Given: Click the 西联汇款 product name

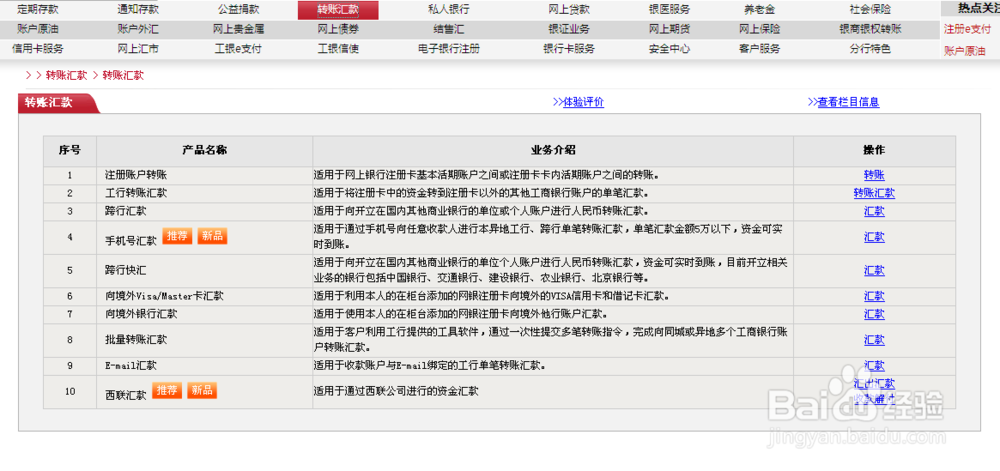Looking at the screenshot, I should (126, 395).
